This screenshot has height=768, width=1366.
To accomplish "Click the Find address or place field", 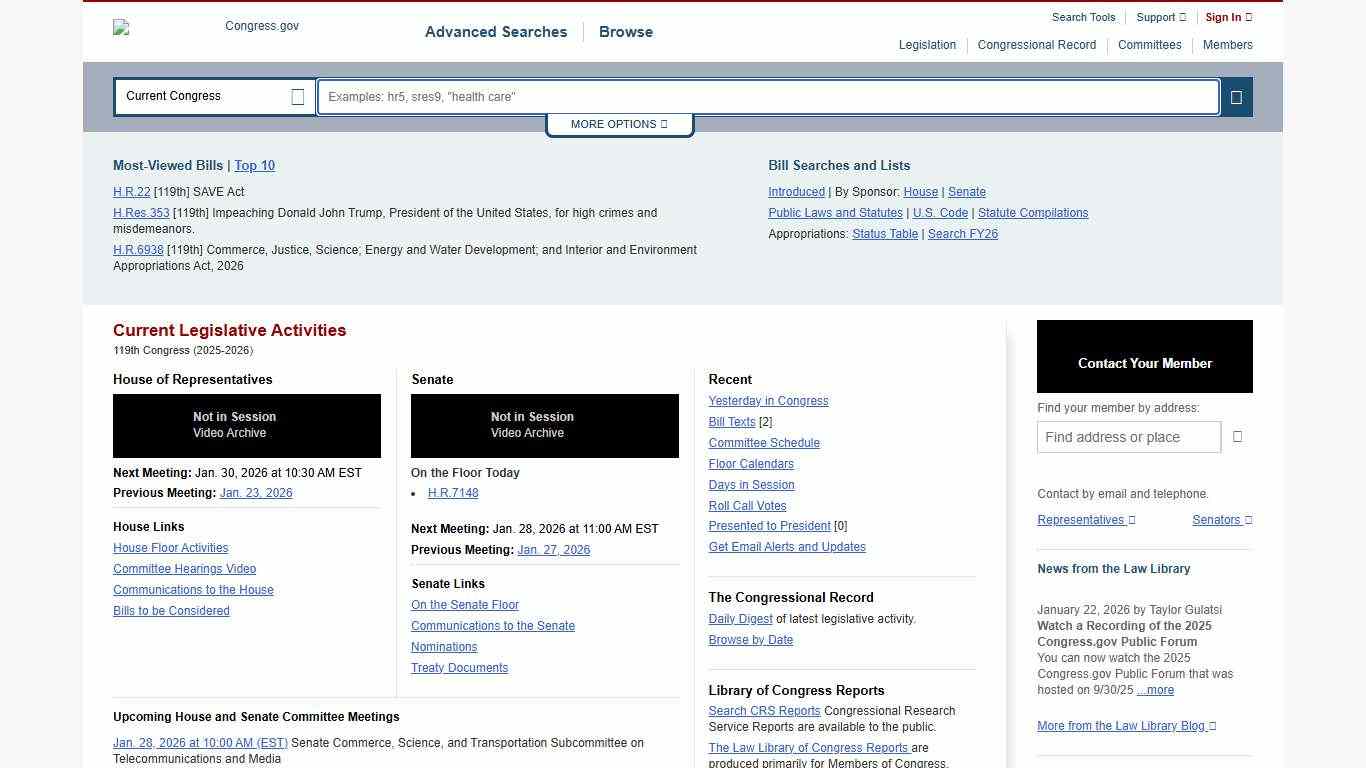I will [x=1128, y=437].
